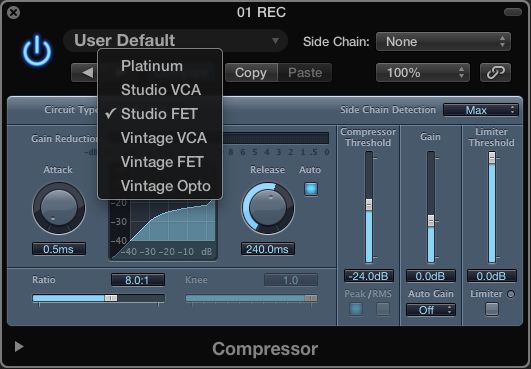Viewport: 531px width, 369px height.
Task: Click the link chain icon button
Action: pyautogui.click(x=495, y=72)
